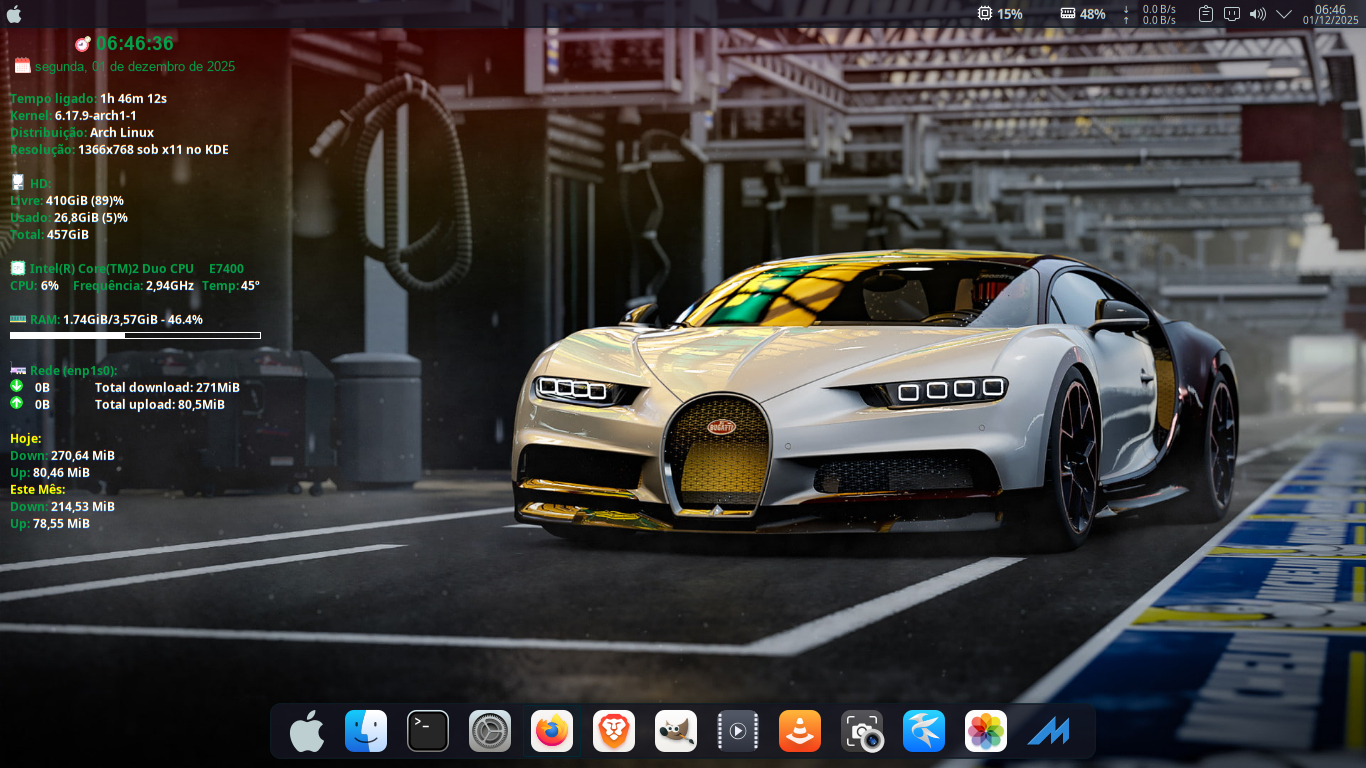The image size is (1366, 768).
Task: Launch VLC media player from the dock
Action: tap(799, 731)
